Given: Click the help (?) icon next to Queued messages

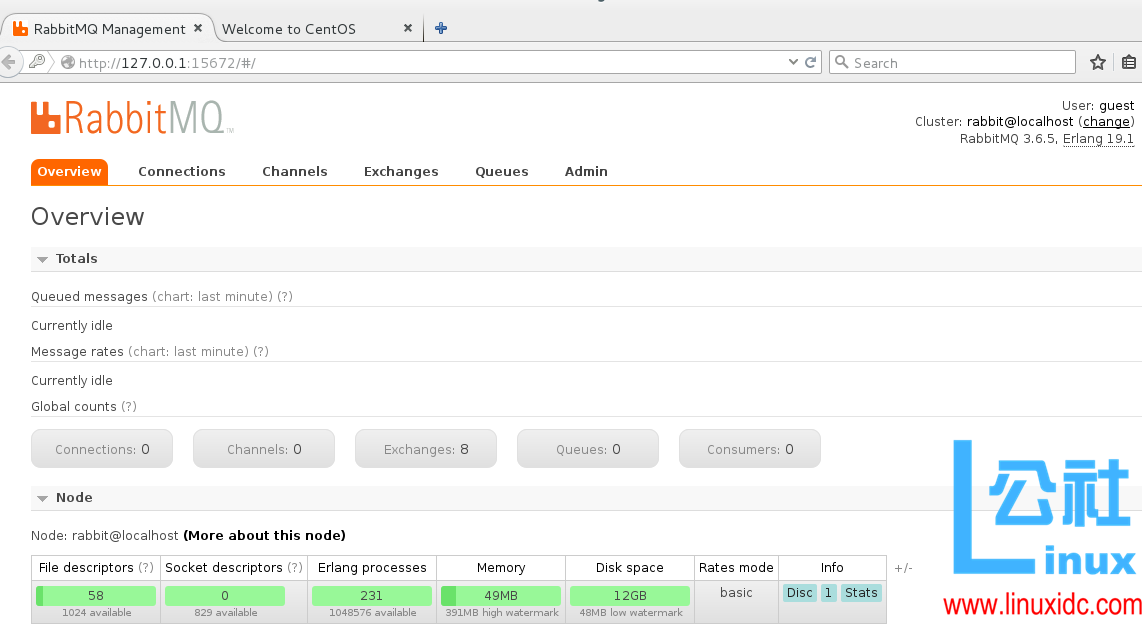Looking at the screenshot, I should (x=287, y=296).
